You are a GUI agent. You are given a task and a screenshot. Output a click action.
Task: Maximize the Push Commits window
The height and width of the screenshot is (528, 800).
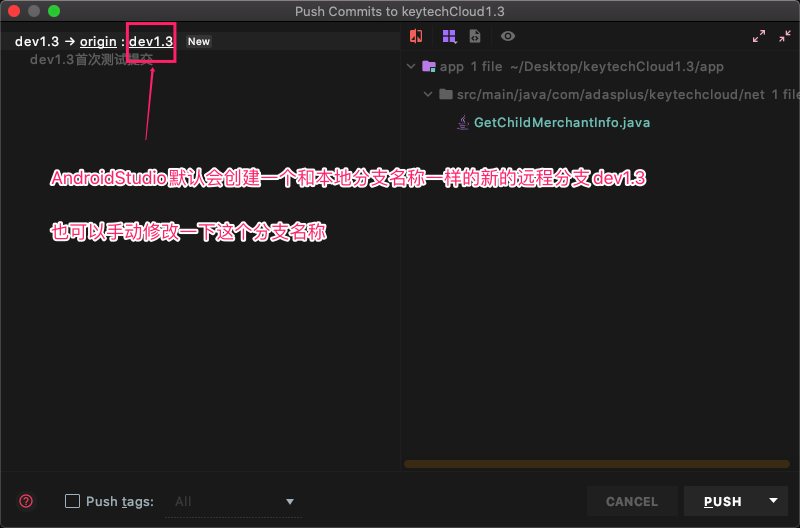pos(54,11)
